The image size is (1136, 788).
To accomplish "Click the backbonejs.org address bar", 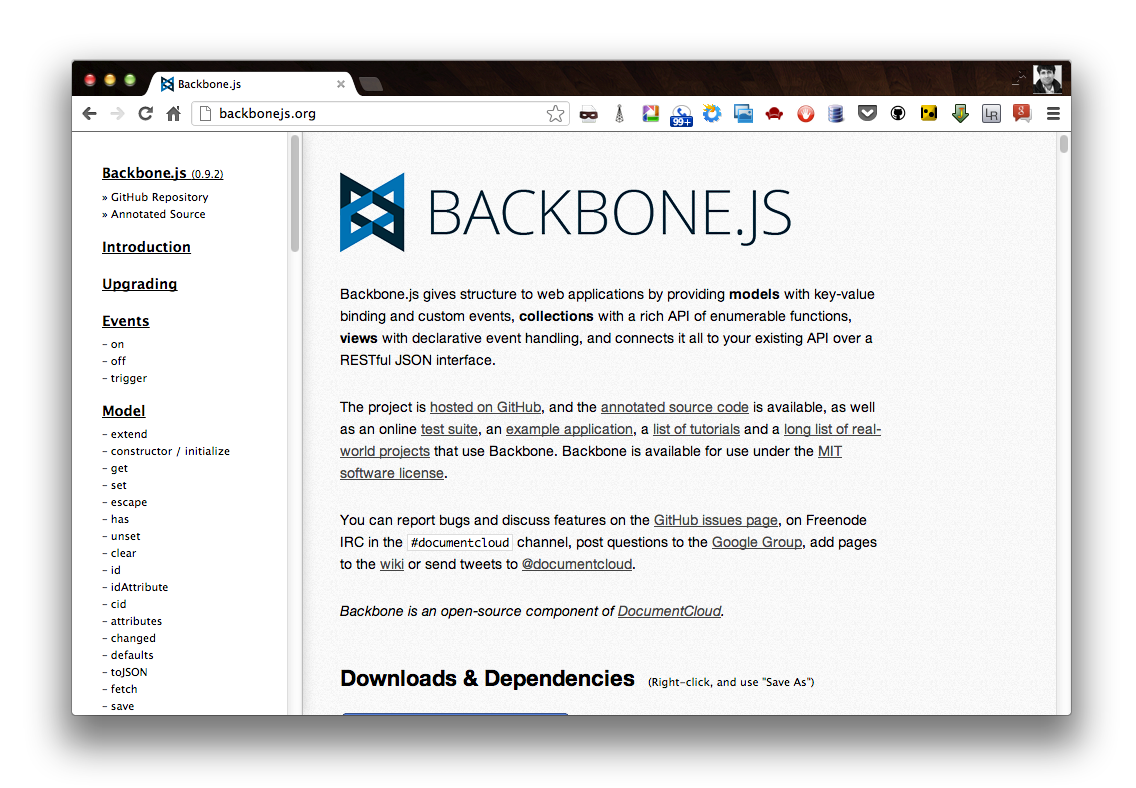I will 380,114.
